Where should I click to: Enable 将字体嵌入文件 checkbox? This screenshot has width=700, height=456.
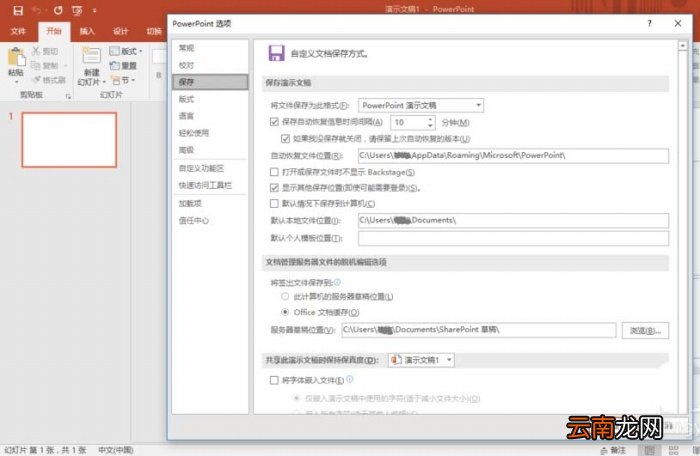[274, 380]
